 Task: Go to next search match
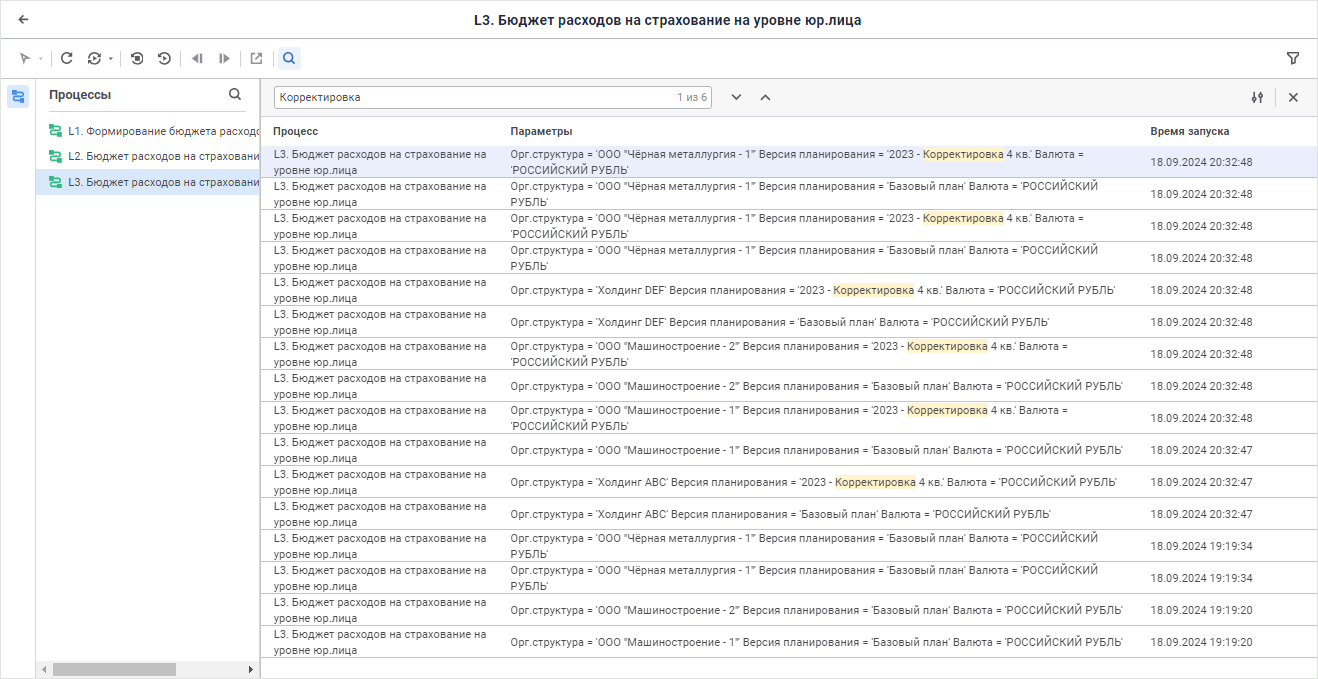click(737, 98)
